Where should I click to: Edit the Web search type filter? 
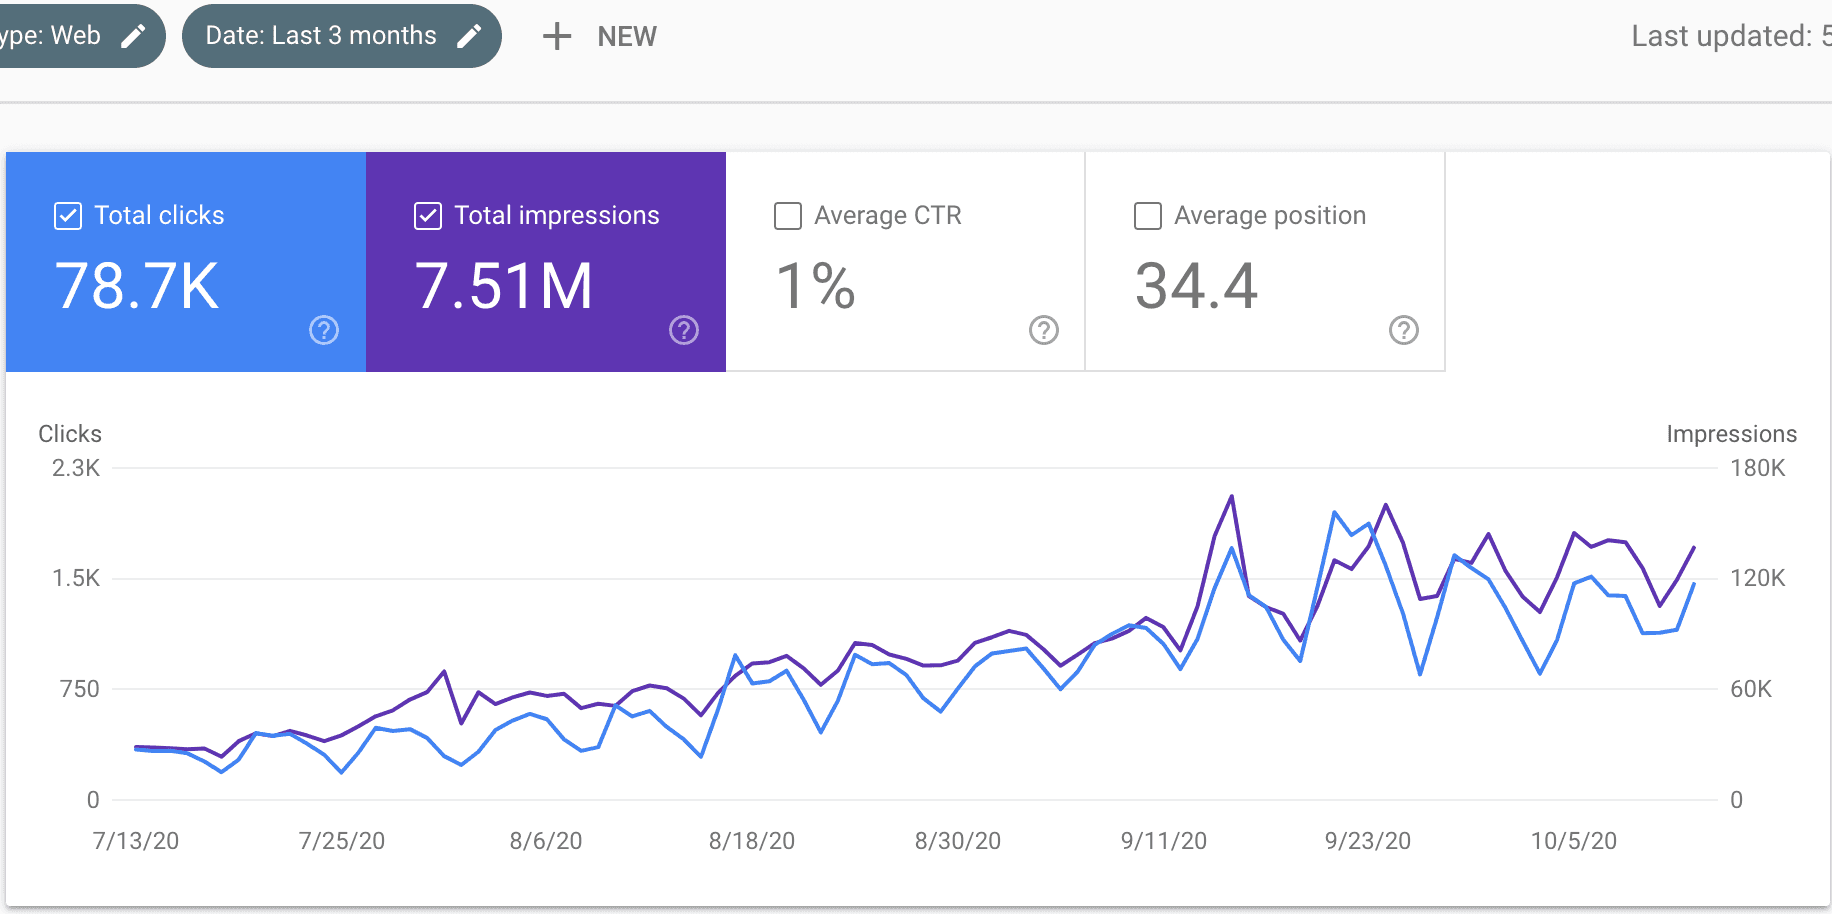133,35
